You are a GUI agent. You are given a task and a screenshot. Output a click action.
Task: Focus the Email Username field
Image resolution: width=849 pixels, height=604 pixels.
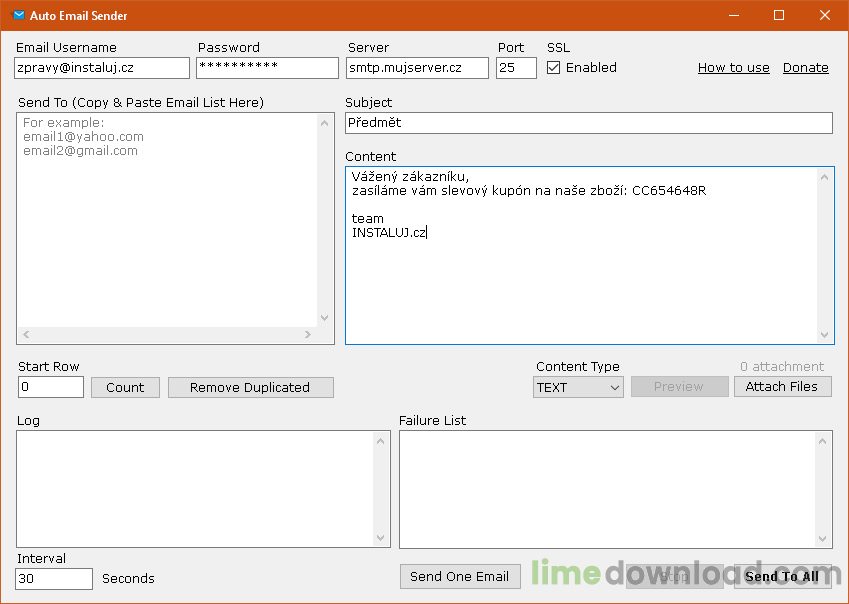[x=102, y=68]
